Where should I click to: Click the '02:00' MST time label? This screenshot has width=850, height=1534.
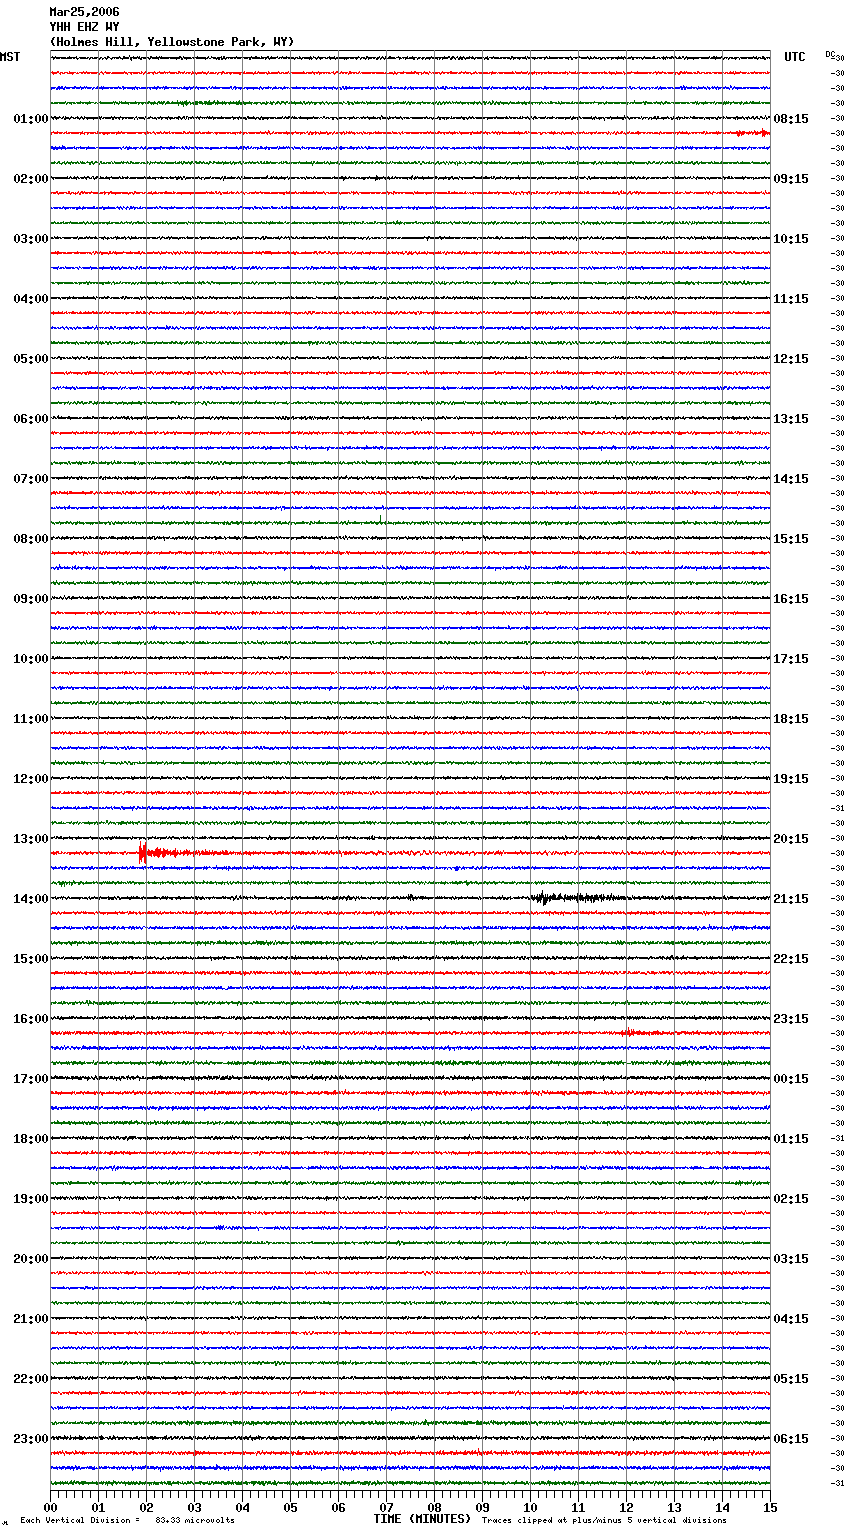31,179
